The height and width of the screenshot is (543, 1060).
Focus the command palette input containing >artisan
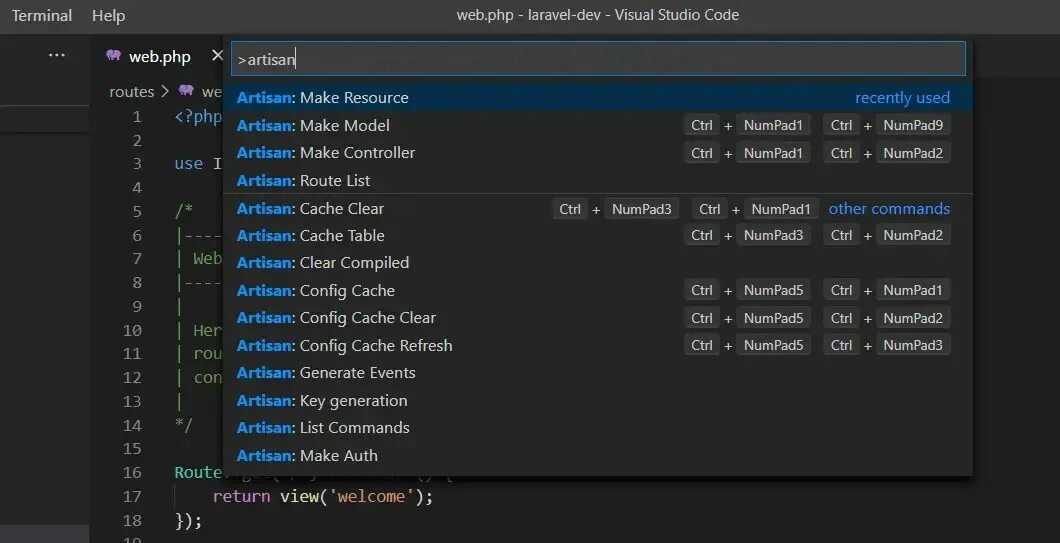tap(598, 59)
